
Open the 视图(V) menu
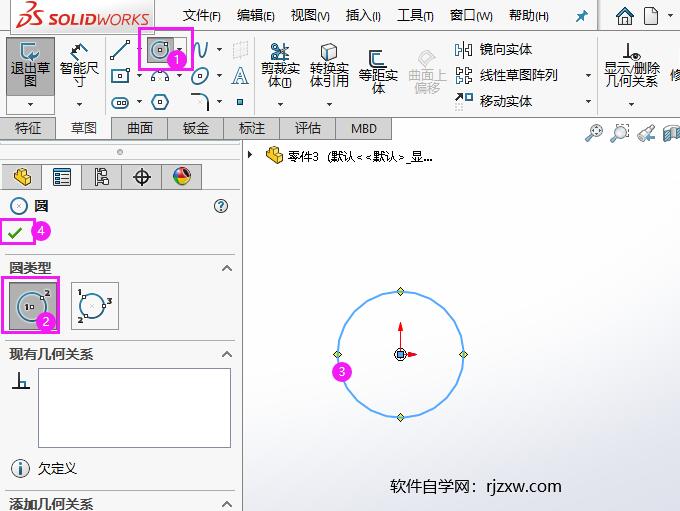coord(310,16)
